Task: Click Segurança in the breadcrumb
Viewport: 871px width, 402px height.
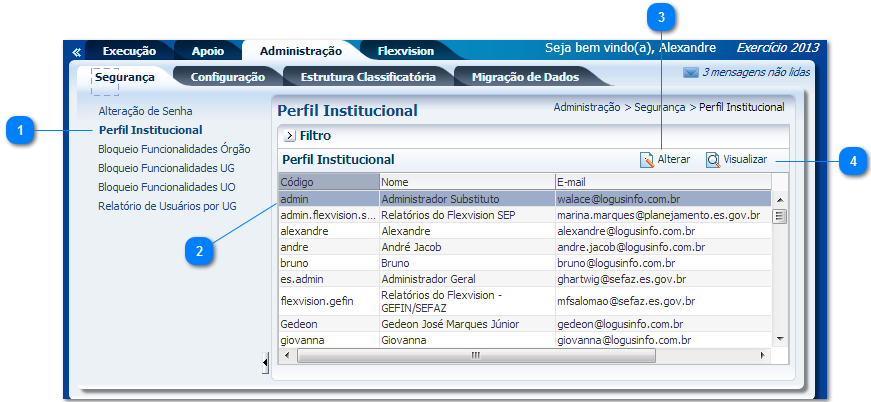Action: click(660, 106)
